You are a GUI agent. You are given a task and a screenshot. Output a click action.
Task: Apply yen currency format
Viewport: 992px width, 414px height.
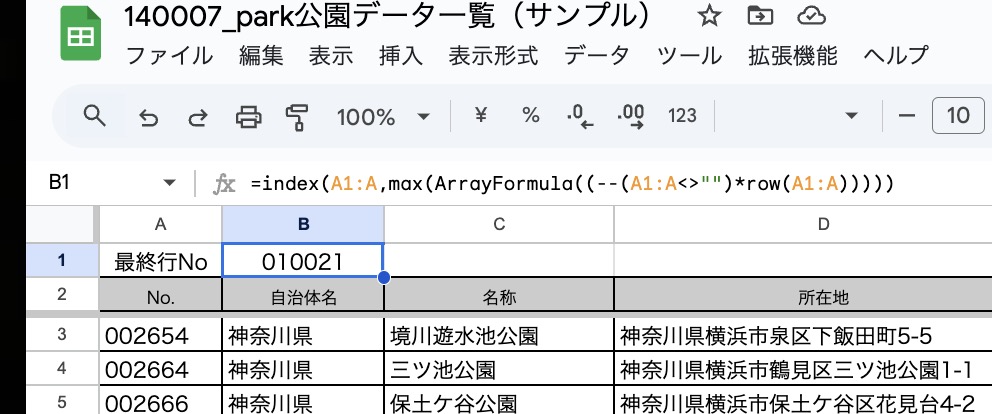click(x=480, y=116)
